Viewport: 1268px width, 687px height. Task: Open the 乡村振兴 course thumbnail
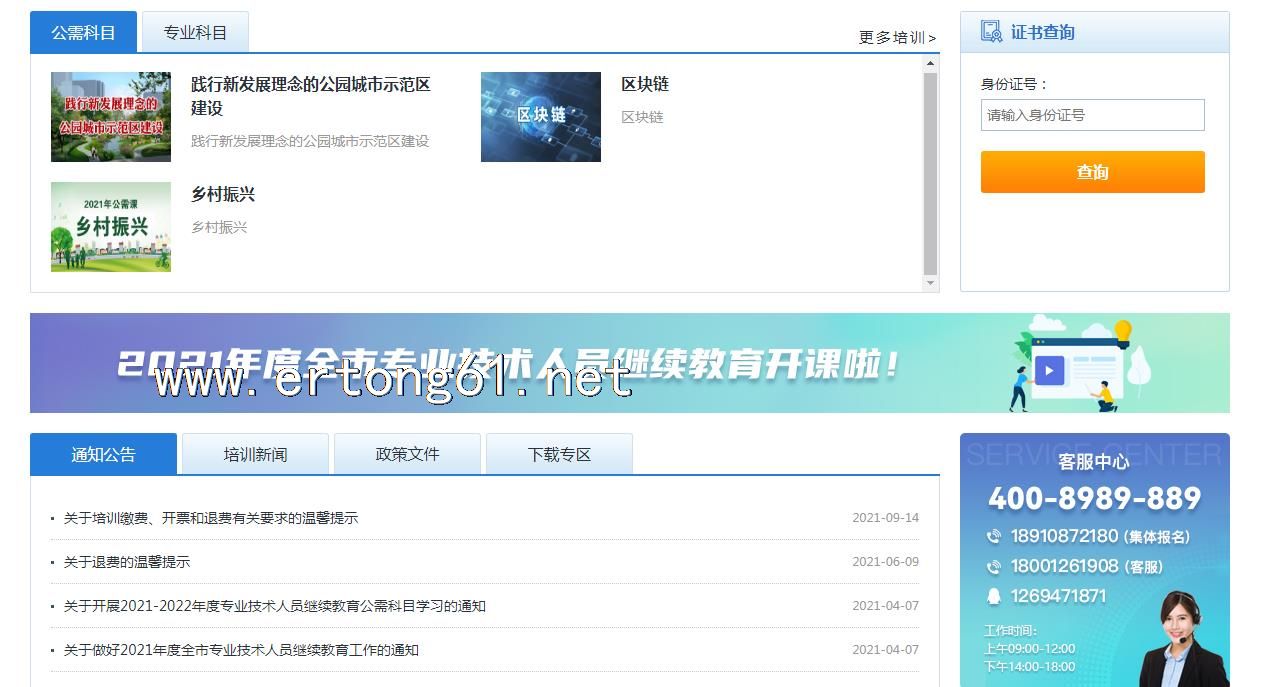pyautogui.click(x=111, y=227)
